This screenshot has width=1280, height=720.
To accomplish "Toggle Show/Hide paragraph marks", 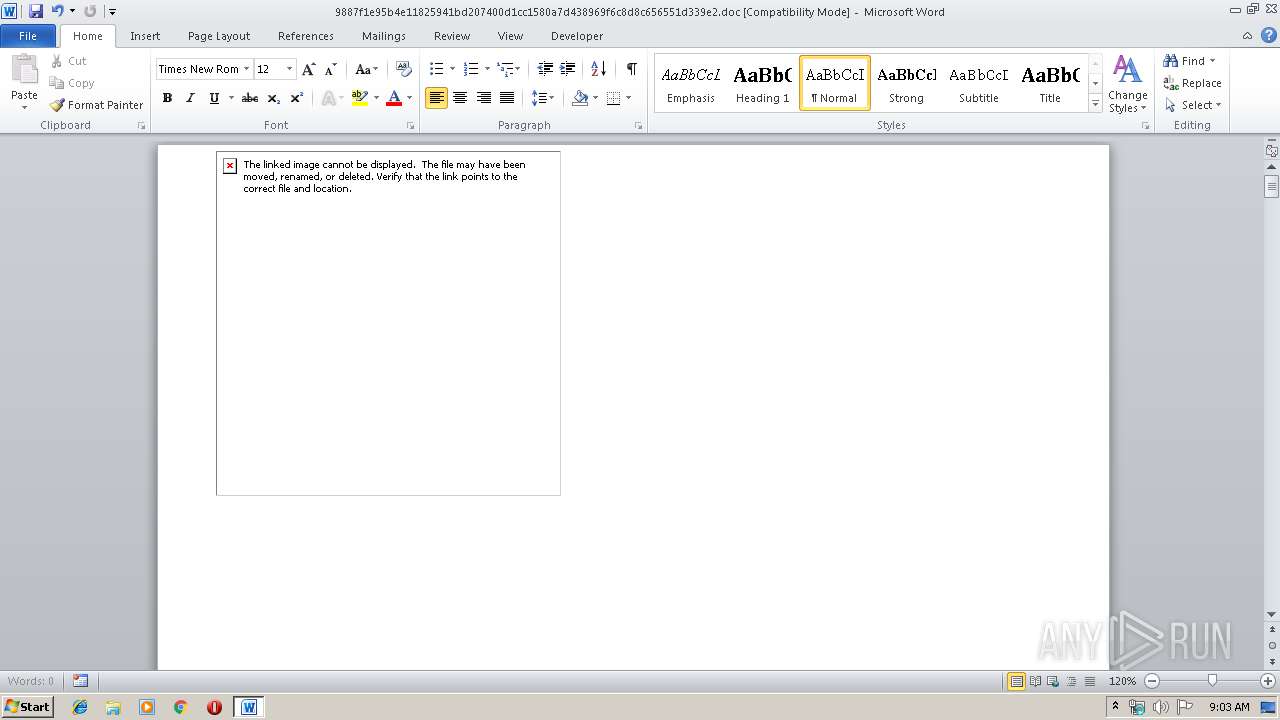I will (631, 69).
